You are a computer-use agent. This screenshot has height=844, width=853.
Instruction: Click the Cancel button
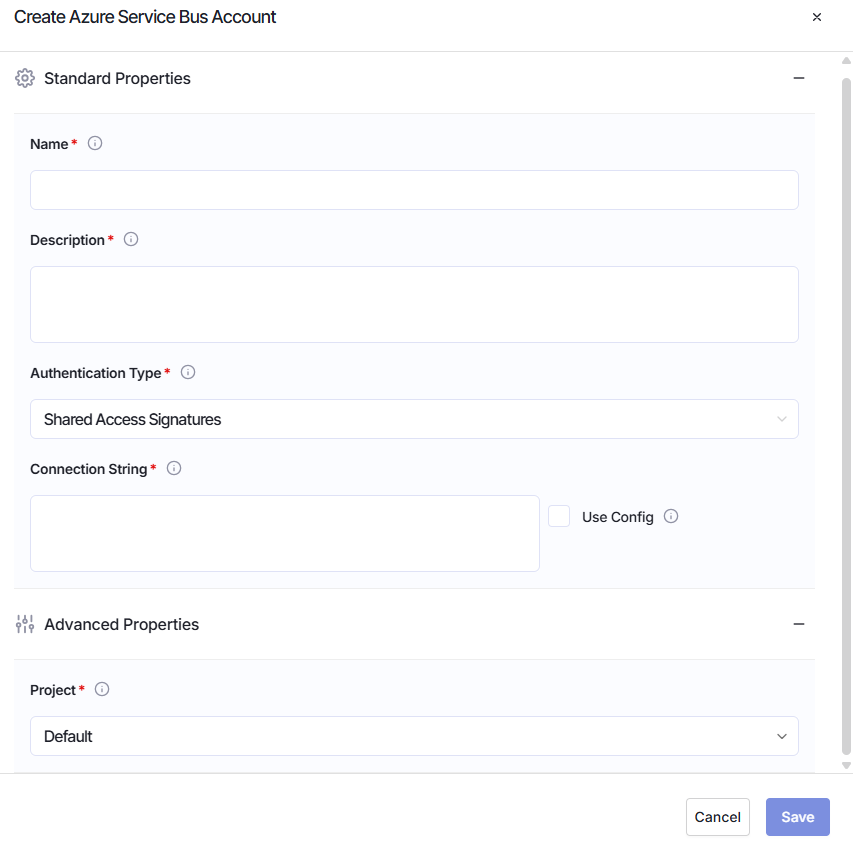(x=718, y=817)
